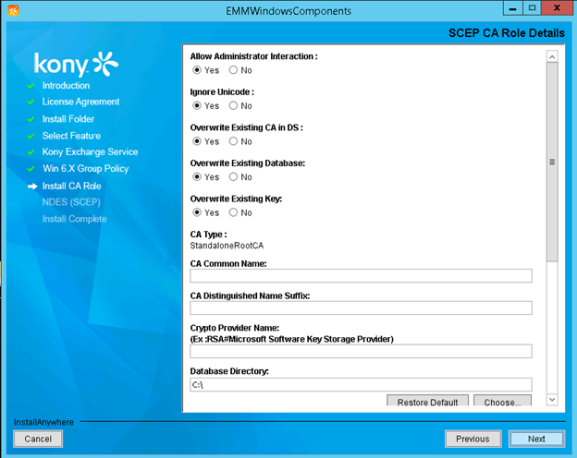Cancel the installation
This screenshot has width=577, height=458.
click(x=38, y=439)
